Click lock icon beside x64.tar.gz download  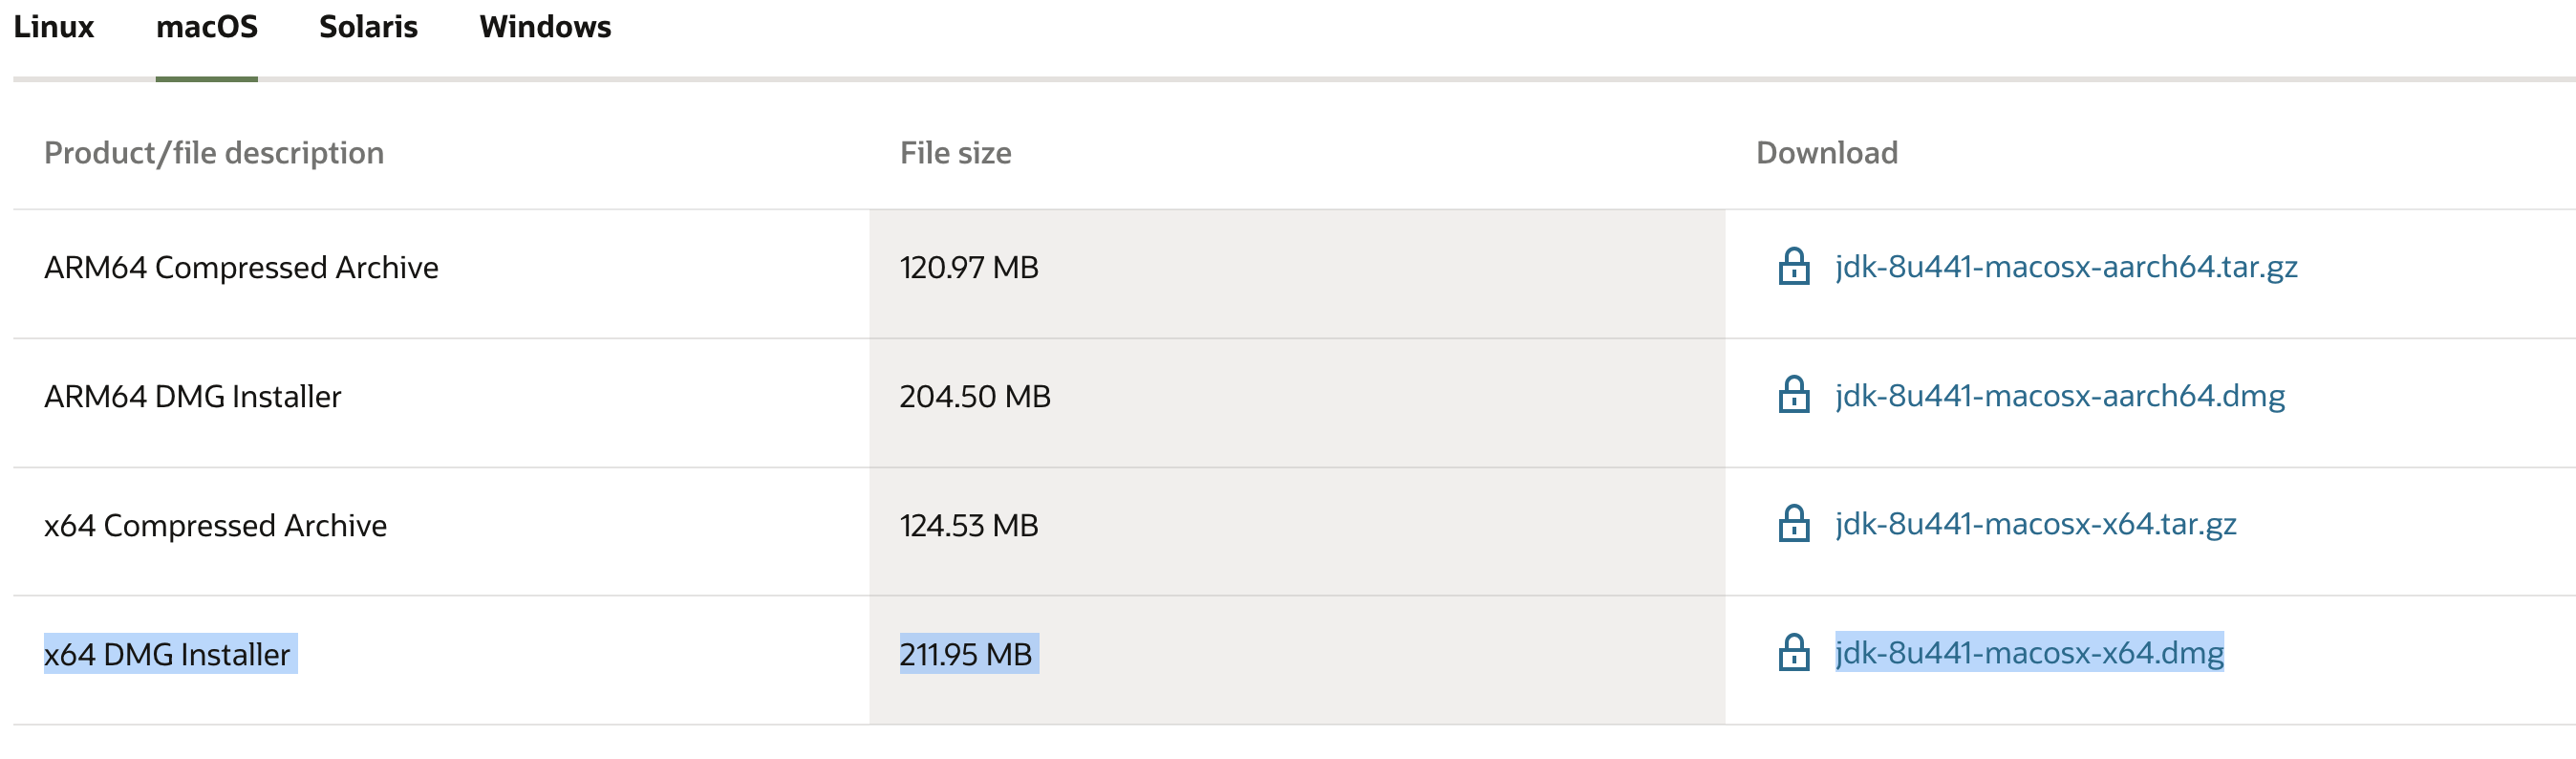tap(1793, 524)
